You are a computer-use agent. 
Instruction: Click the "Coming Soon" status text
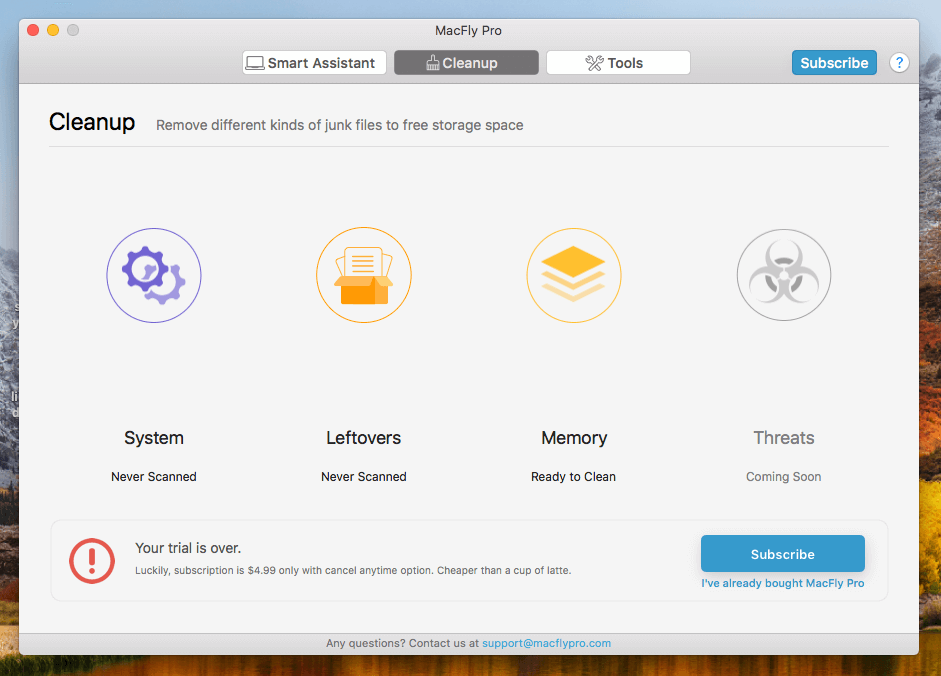click(x=783, y=477)
